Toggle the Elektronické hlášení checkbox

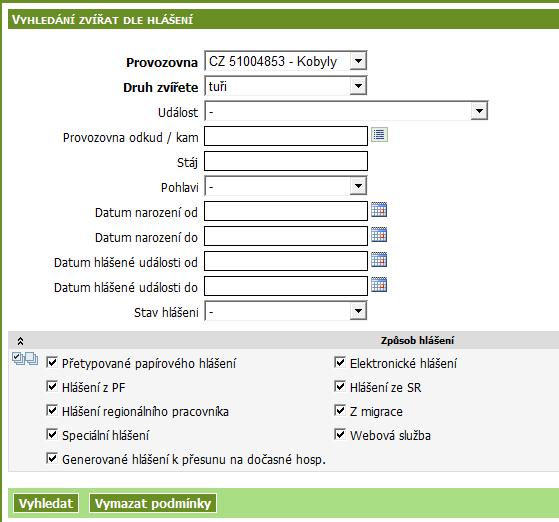tap(340, 363)
